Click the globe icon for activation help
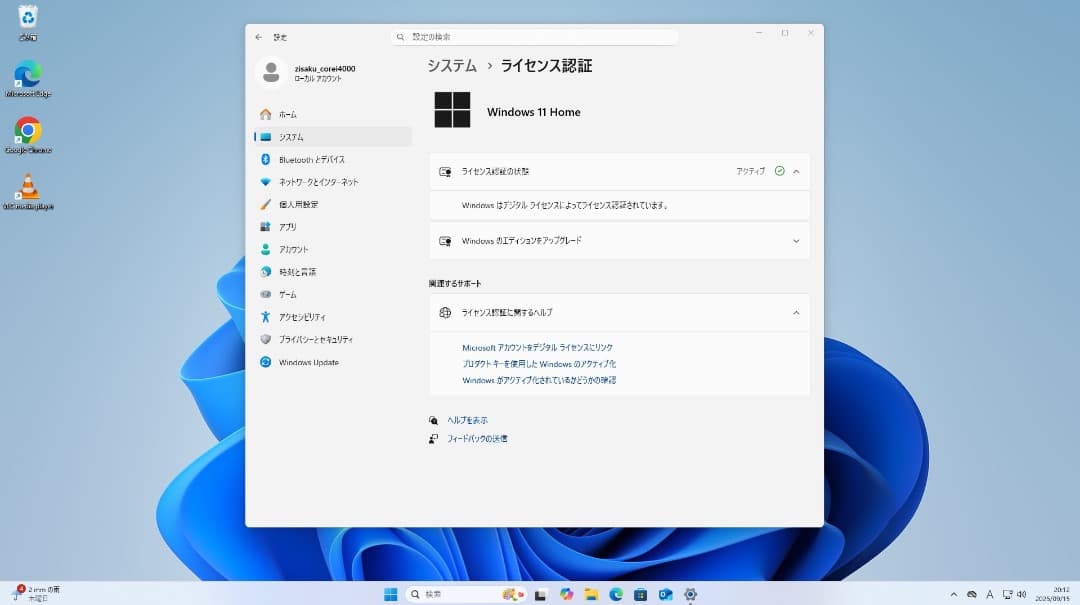This screenshot has height=605, width=1080. point(445,313)
